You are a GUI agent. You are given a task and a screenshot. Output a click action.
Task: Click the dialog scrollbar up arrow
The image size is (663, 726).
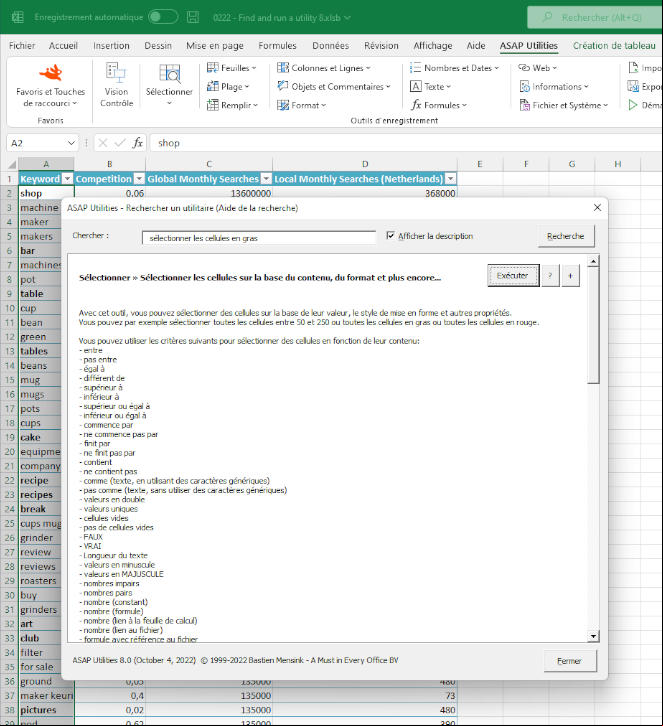pyautogui.click(x=593, y=262)
